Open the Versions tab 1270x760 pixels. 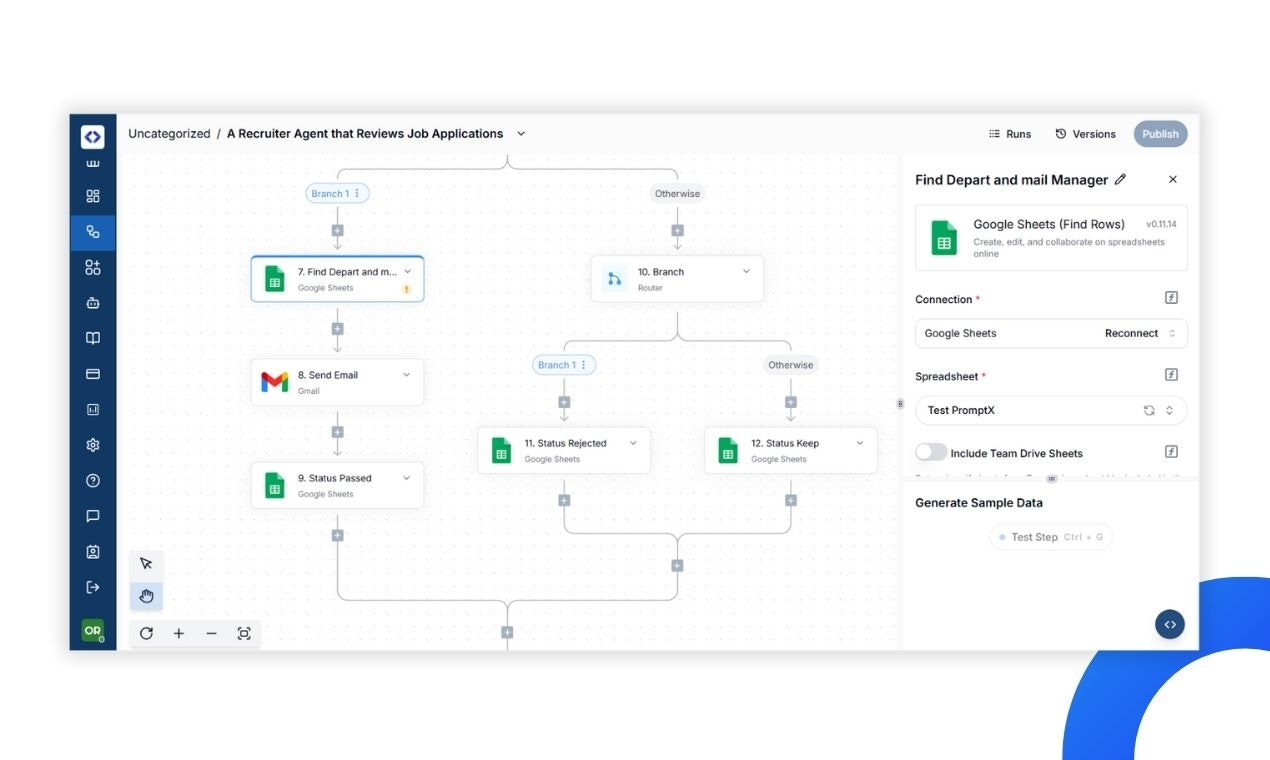coord(1085,134)
